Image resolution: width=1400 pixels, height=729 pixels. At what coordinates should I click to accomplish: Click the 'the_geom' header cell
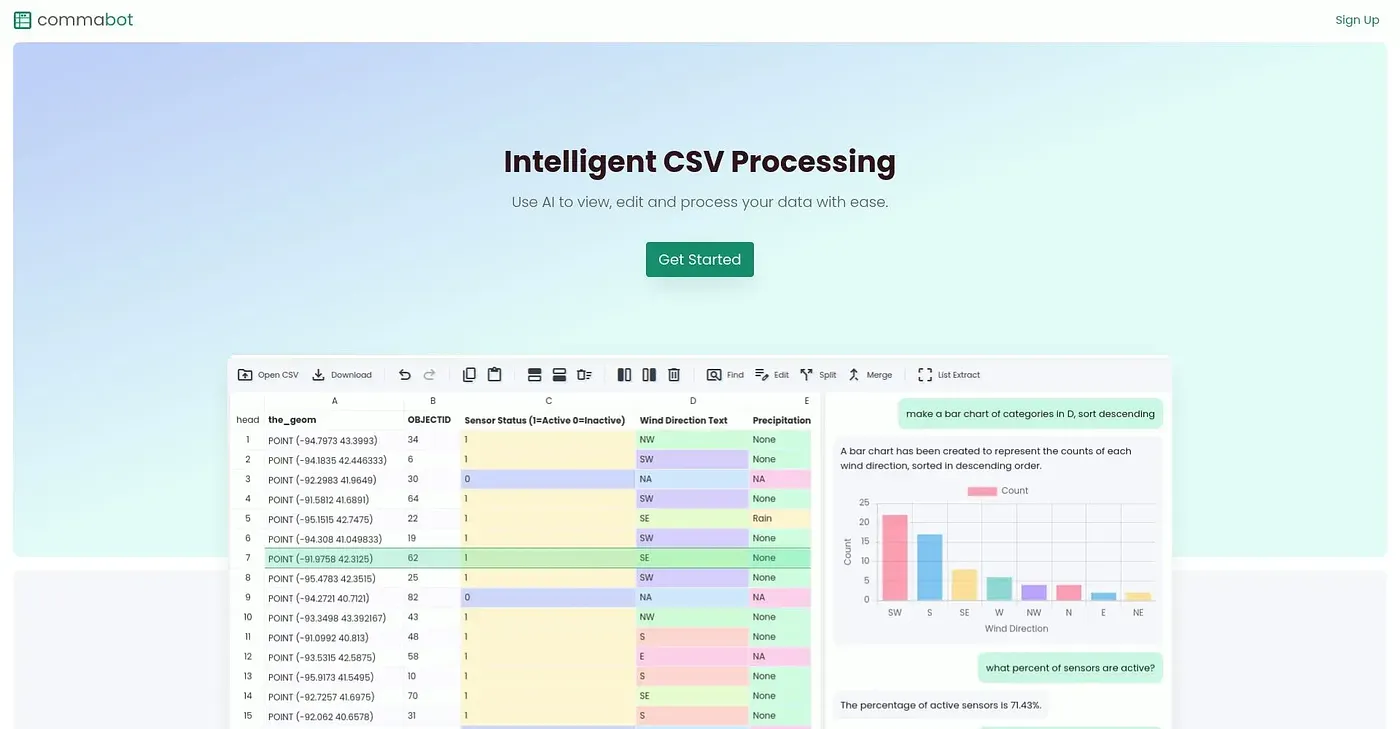pyautogui.click(x=334, y=420)
